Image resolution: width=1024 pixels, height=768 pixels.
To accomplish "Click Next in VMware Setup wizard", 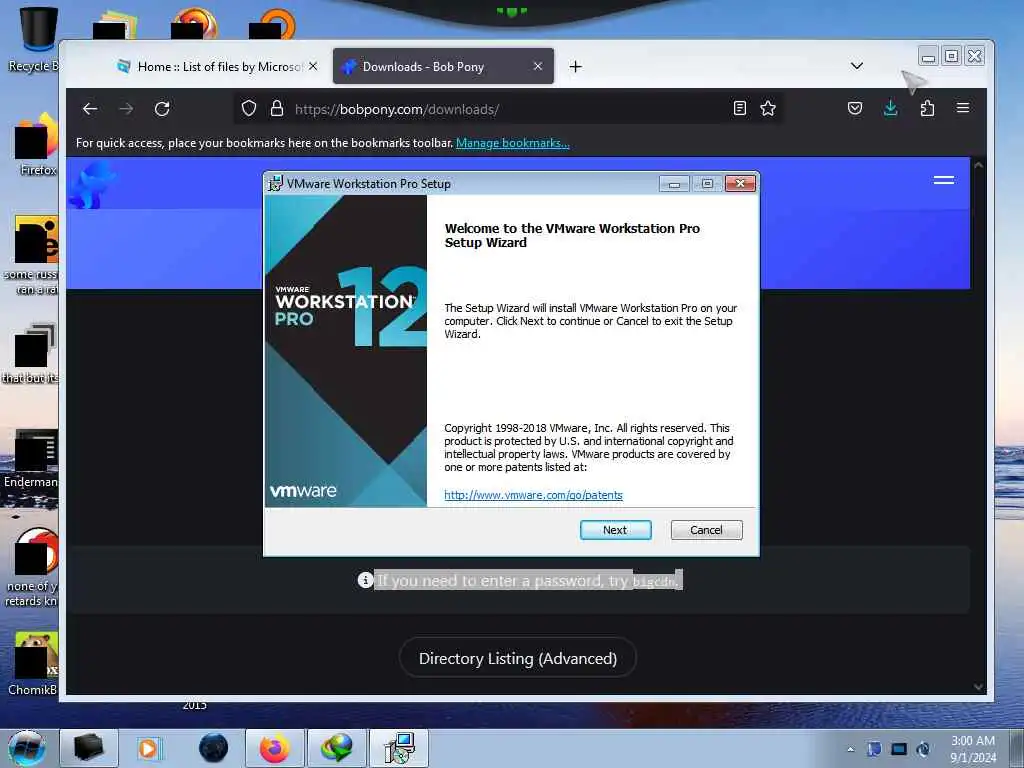I will [x=615, y=530].
